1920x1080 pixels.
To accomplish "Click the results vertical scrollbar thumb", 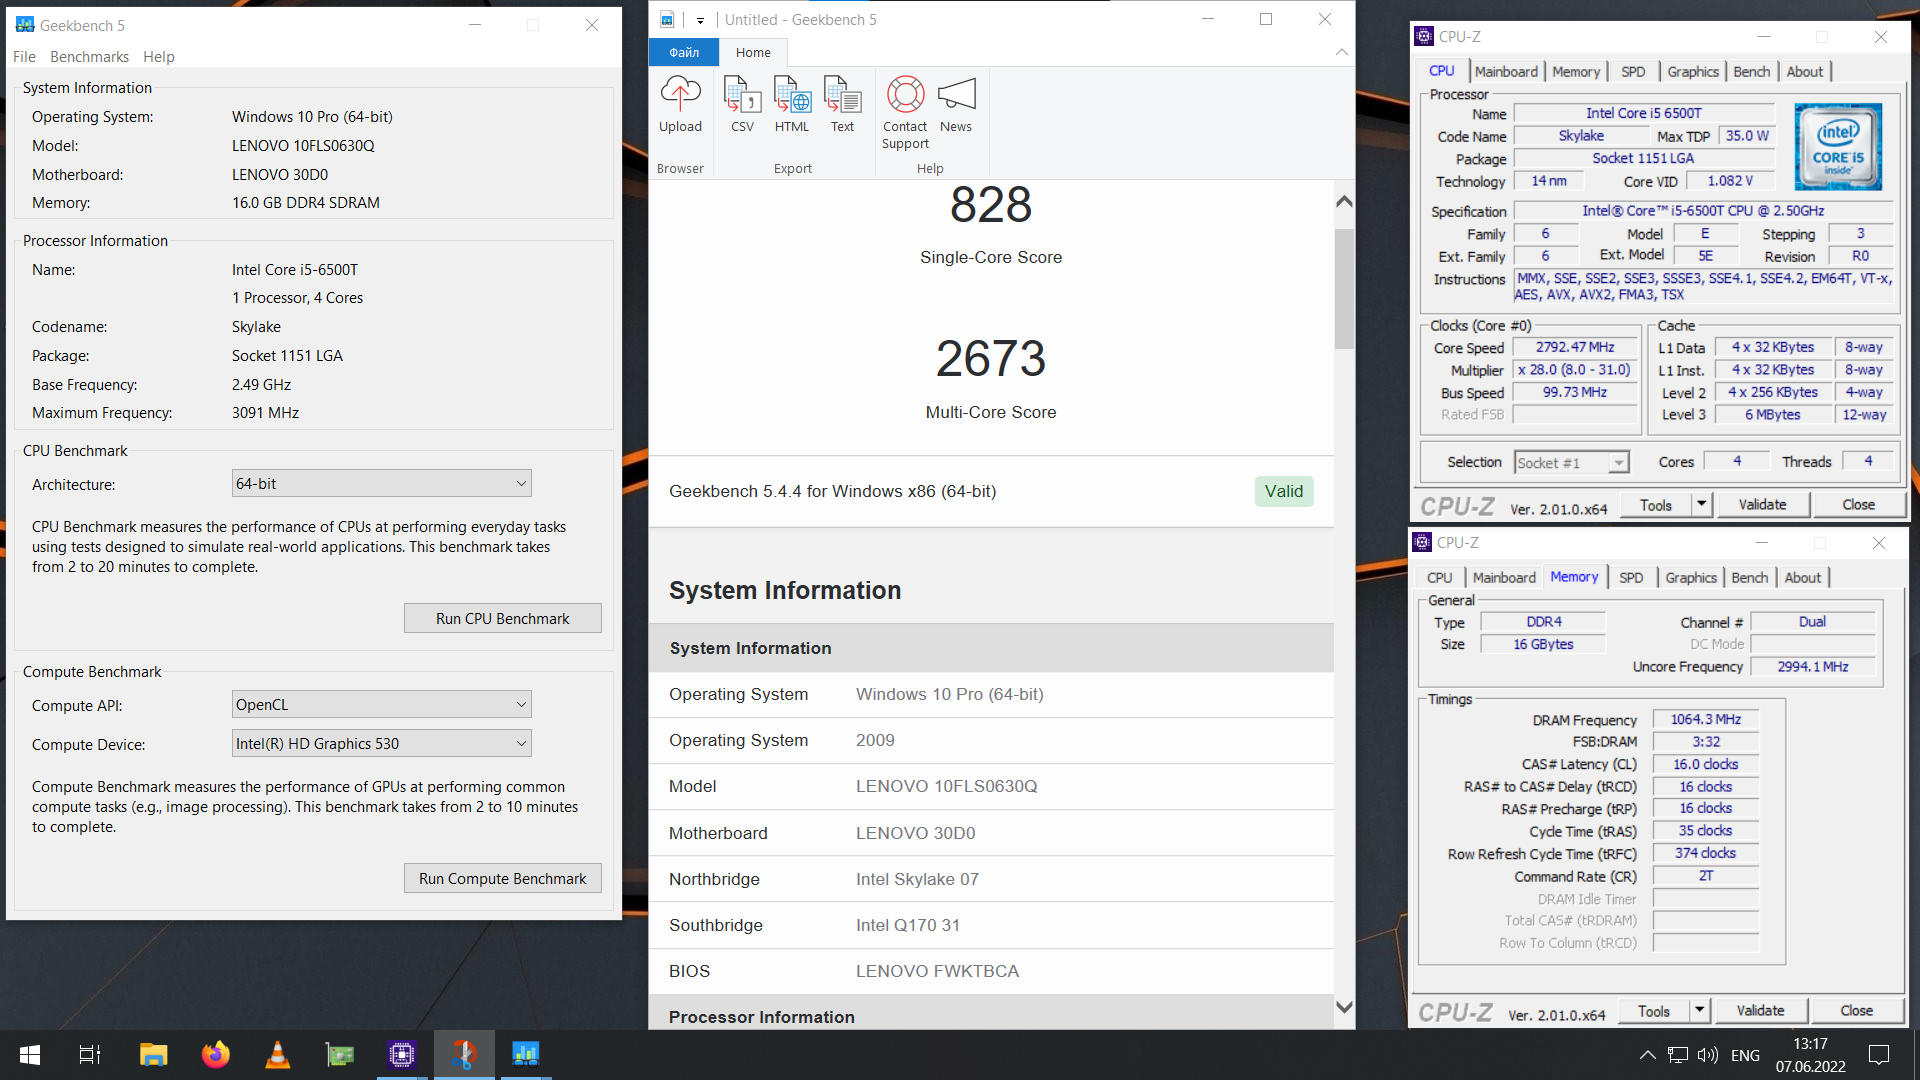I will coord(1344,289).
